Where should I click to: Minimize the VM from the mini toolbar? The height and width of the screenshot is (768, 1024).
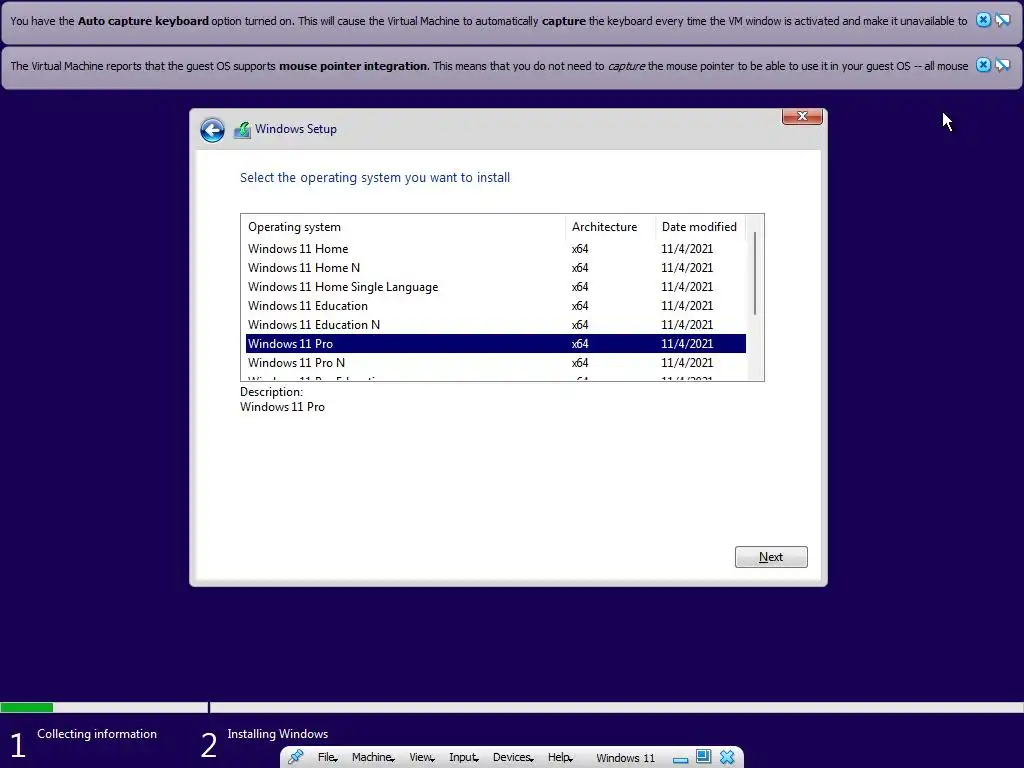[x=680, y=758]
